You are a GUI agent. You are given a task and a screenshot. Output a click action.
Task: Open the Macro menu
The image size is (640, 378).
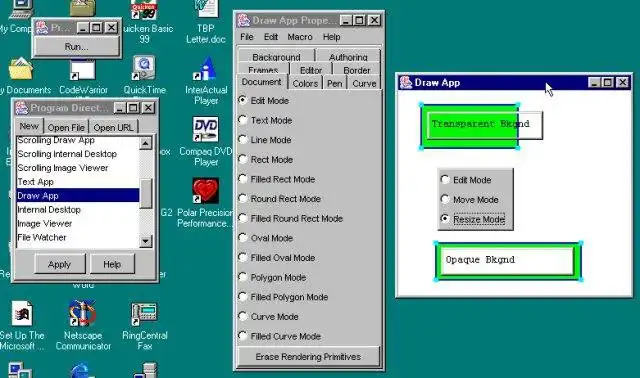(300, 37)
